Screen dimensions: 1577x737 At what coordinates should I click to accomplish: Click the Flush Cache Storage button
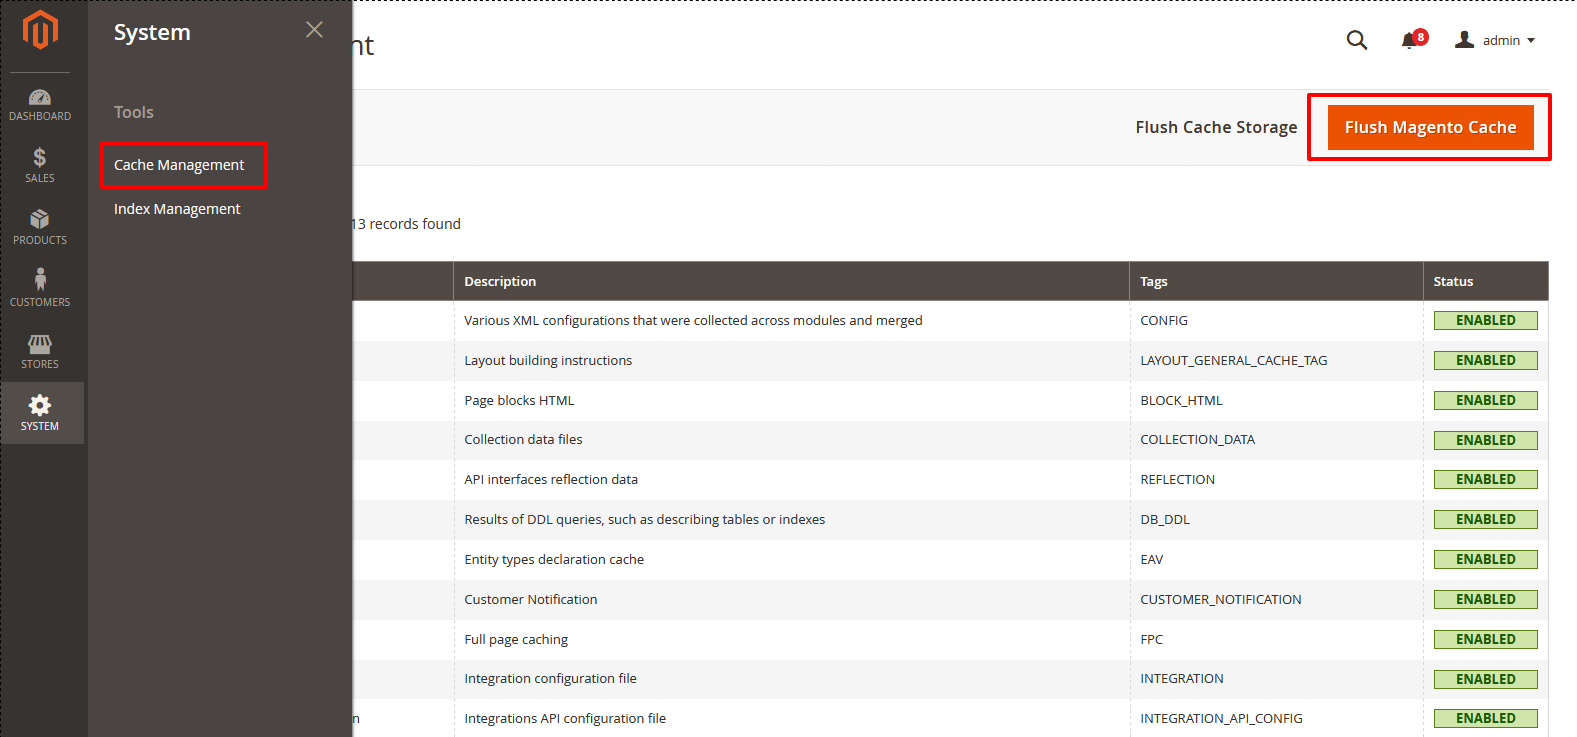[1215, 127]
